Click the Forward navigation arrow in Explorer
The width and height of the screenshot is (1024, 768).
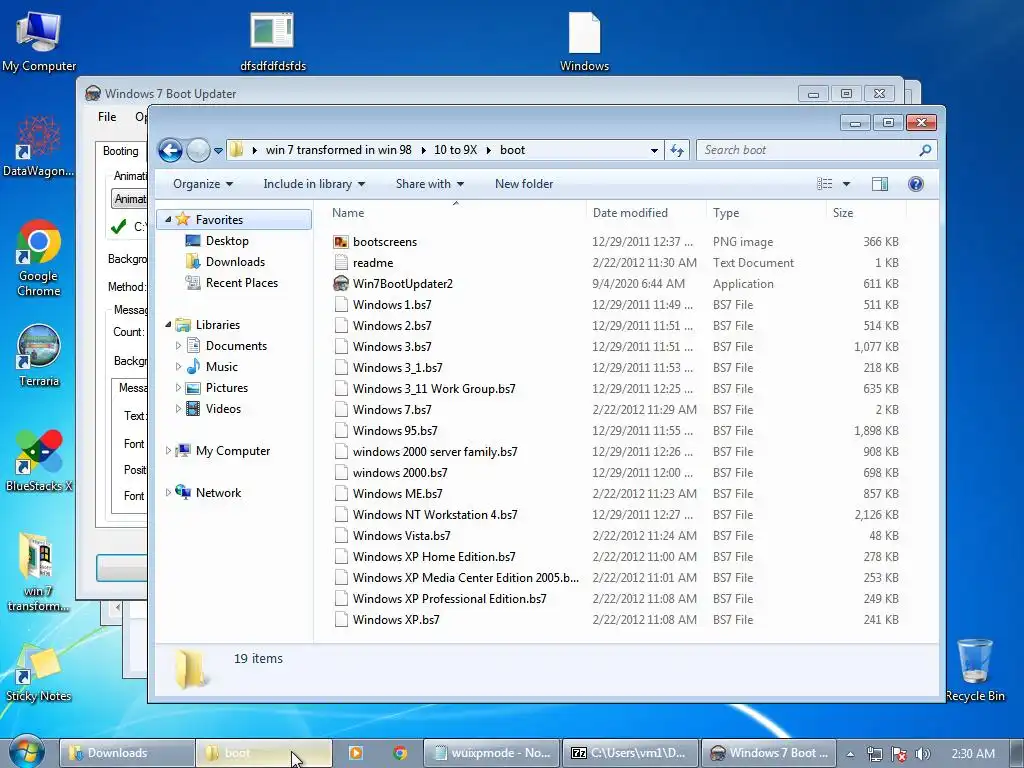coord(198,150)
